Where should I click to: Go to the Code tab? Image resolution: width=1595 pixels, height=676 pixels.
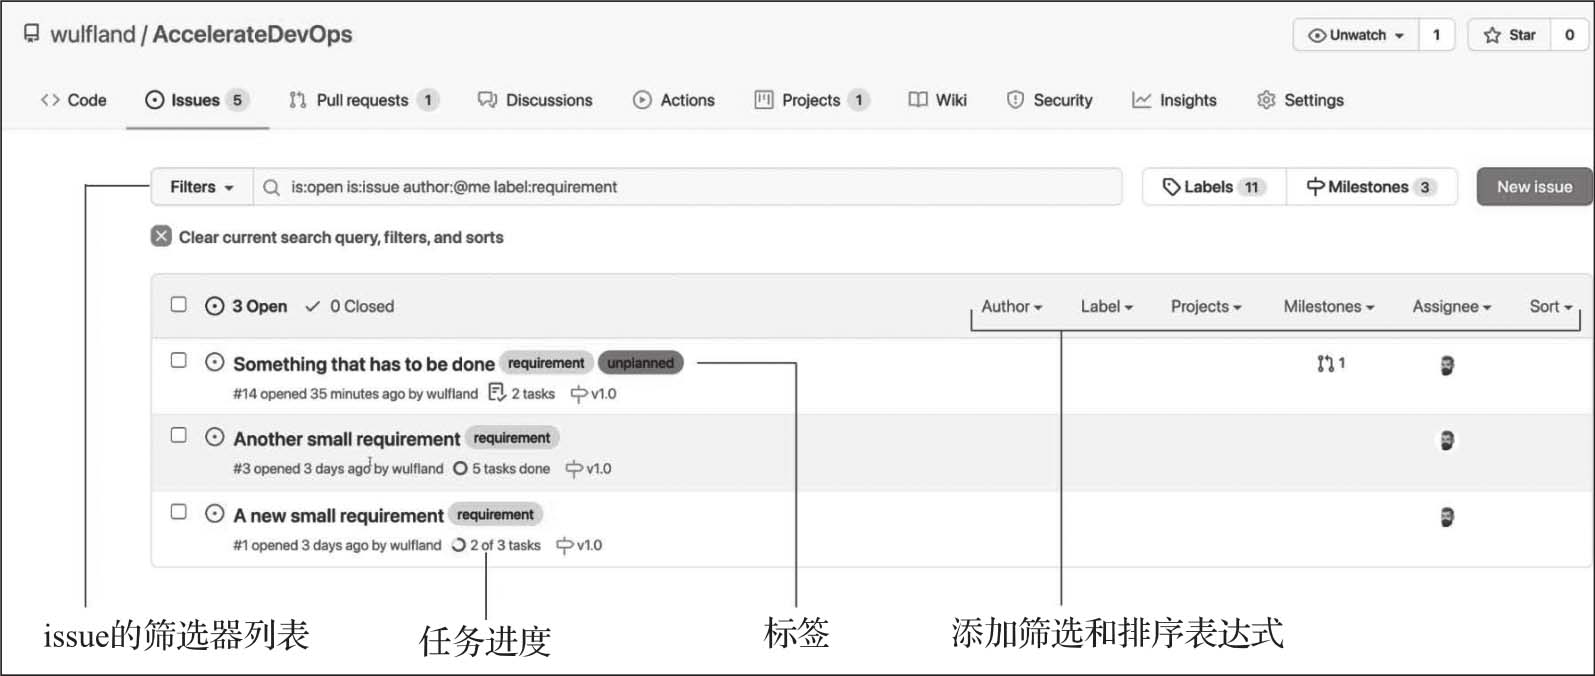tap(73, 100)
